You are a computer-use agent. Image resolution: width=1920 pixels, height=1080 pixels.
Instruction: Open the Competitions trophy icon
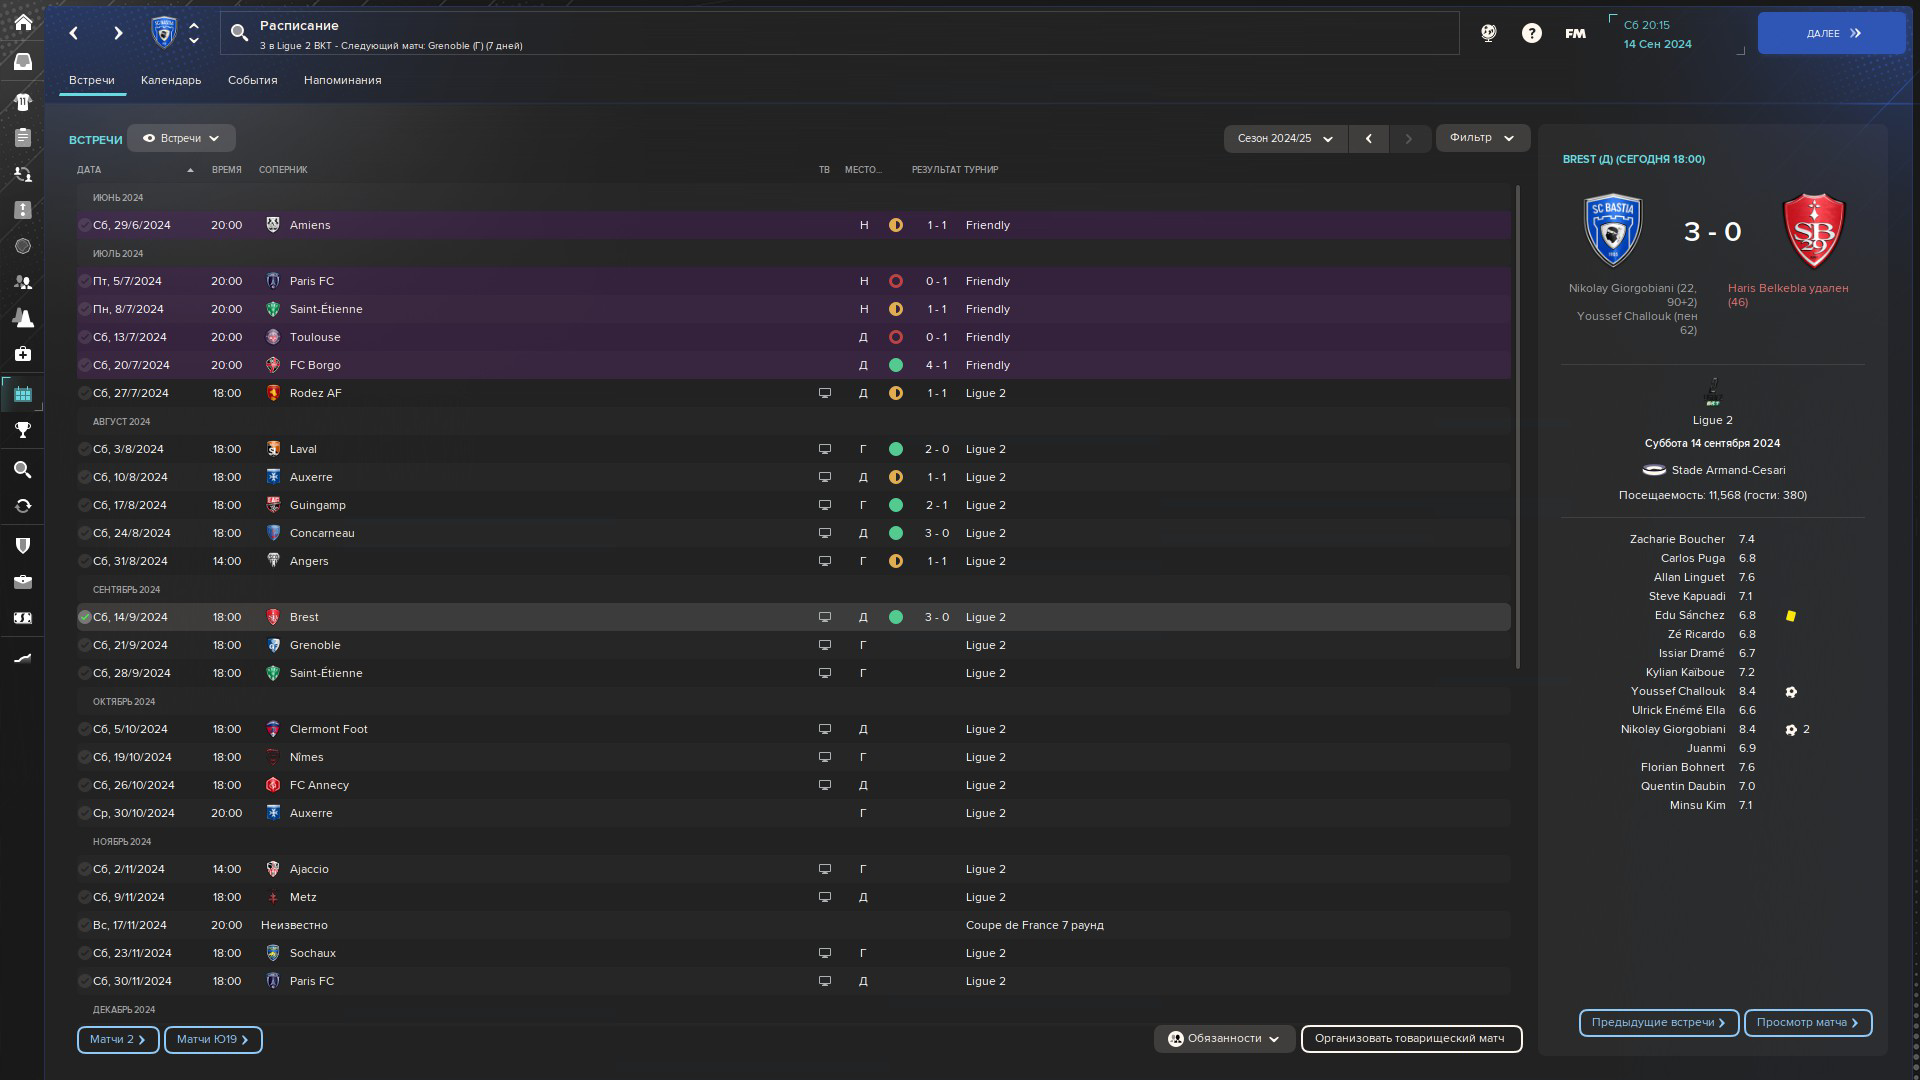(22, 430)
